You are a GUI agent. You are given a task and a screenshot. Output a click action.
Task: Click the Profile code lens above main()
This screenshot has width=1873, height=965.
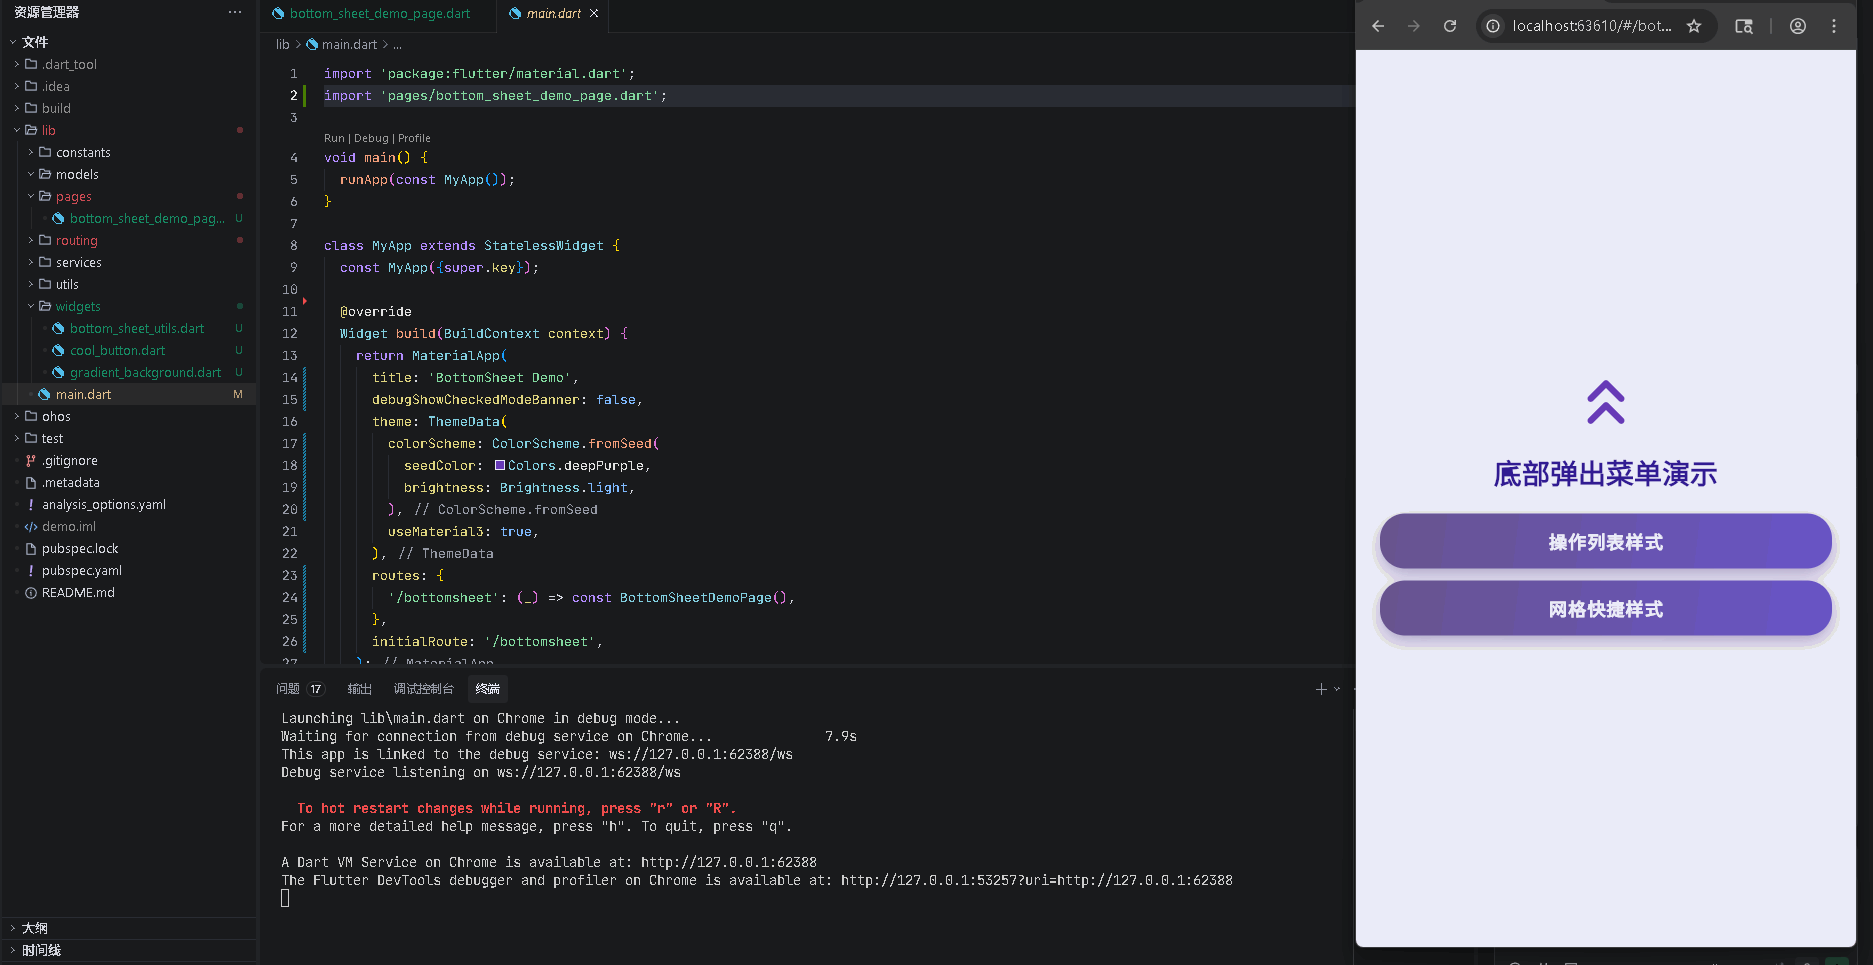pos(414,138)
